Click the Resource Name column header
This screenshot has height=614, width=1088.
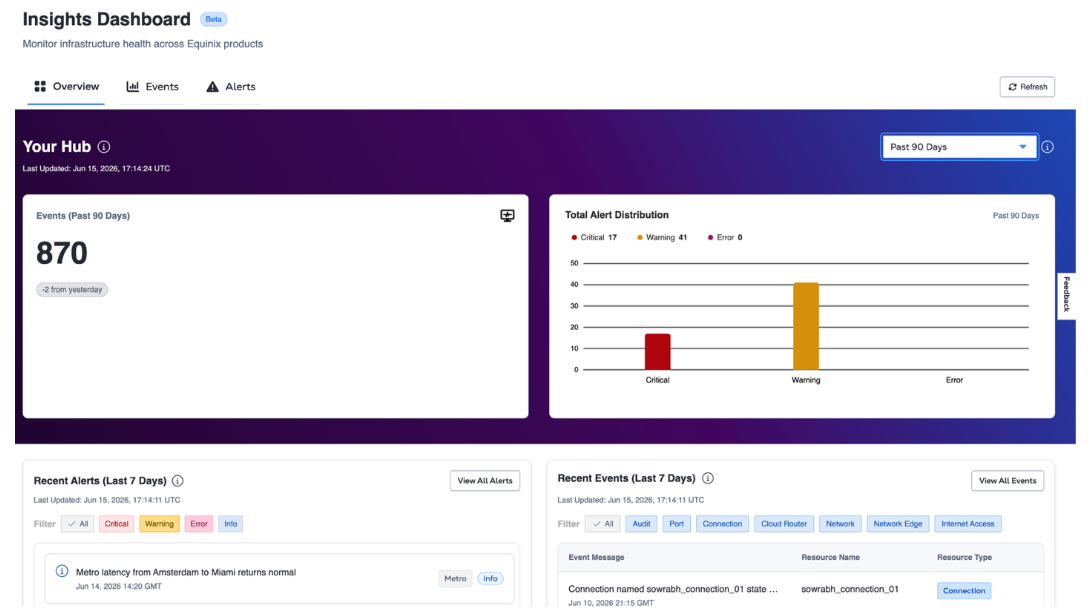tap(831, 557)
